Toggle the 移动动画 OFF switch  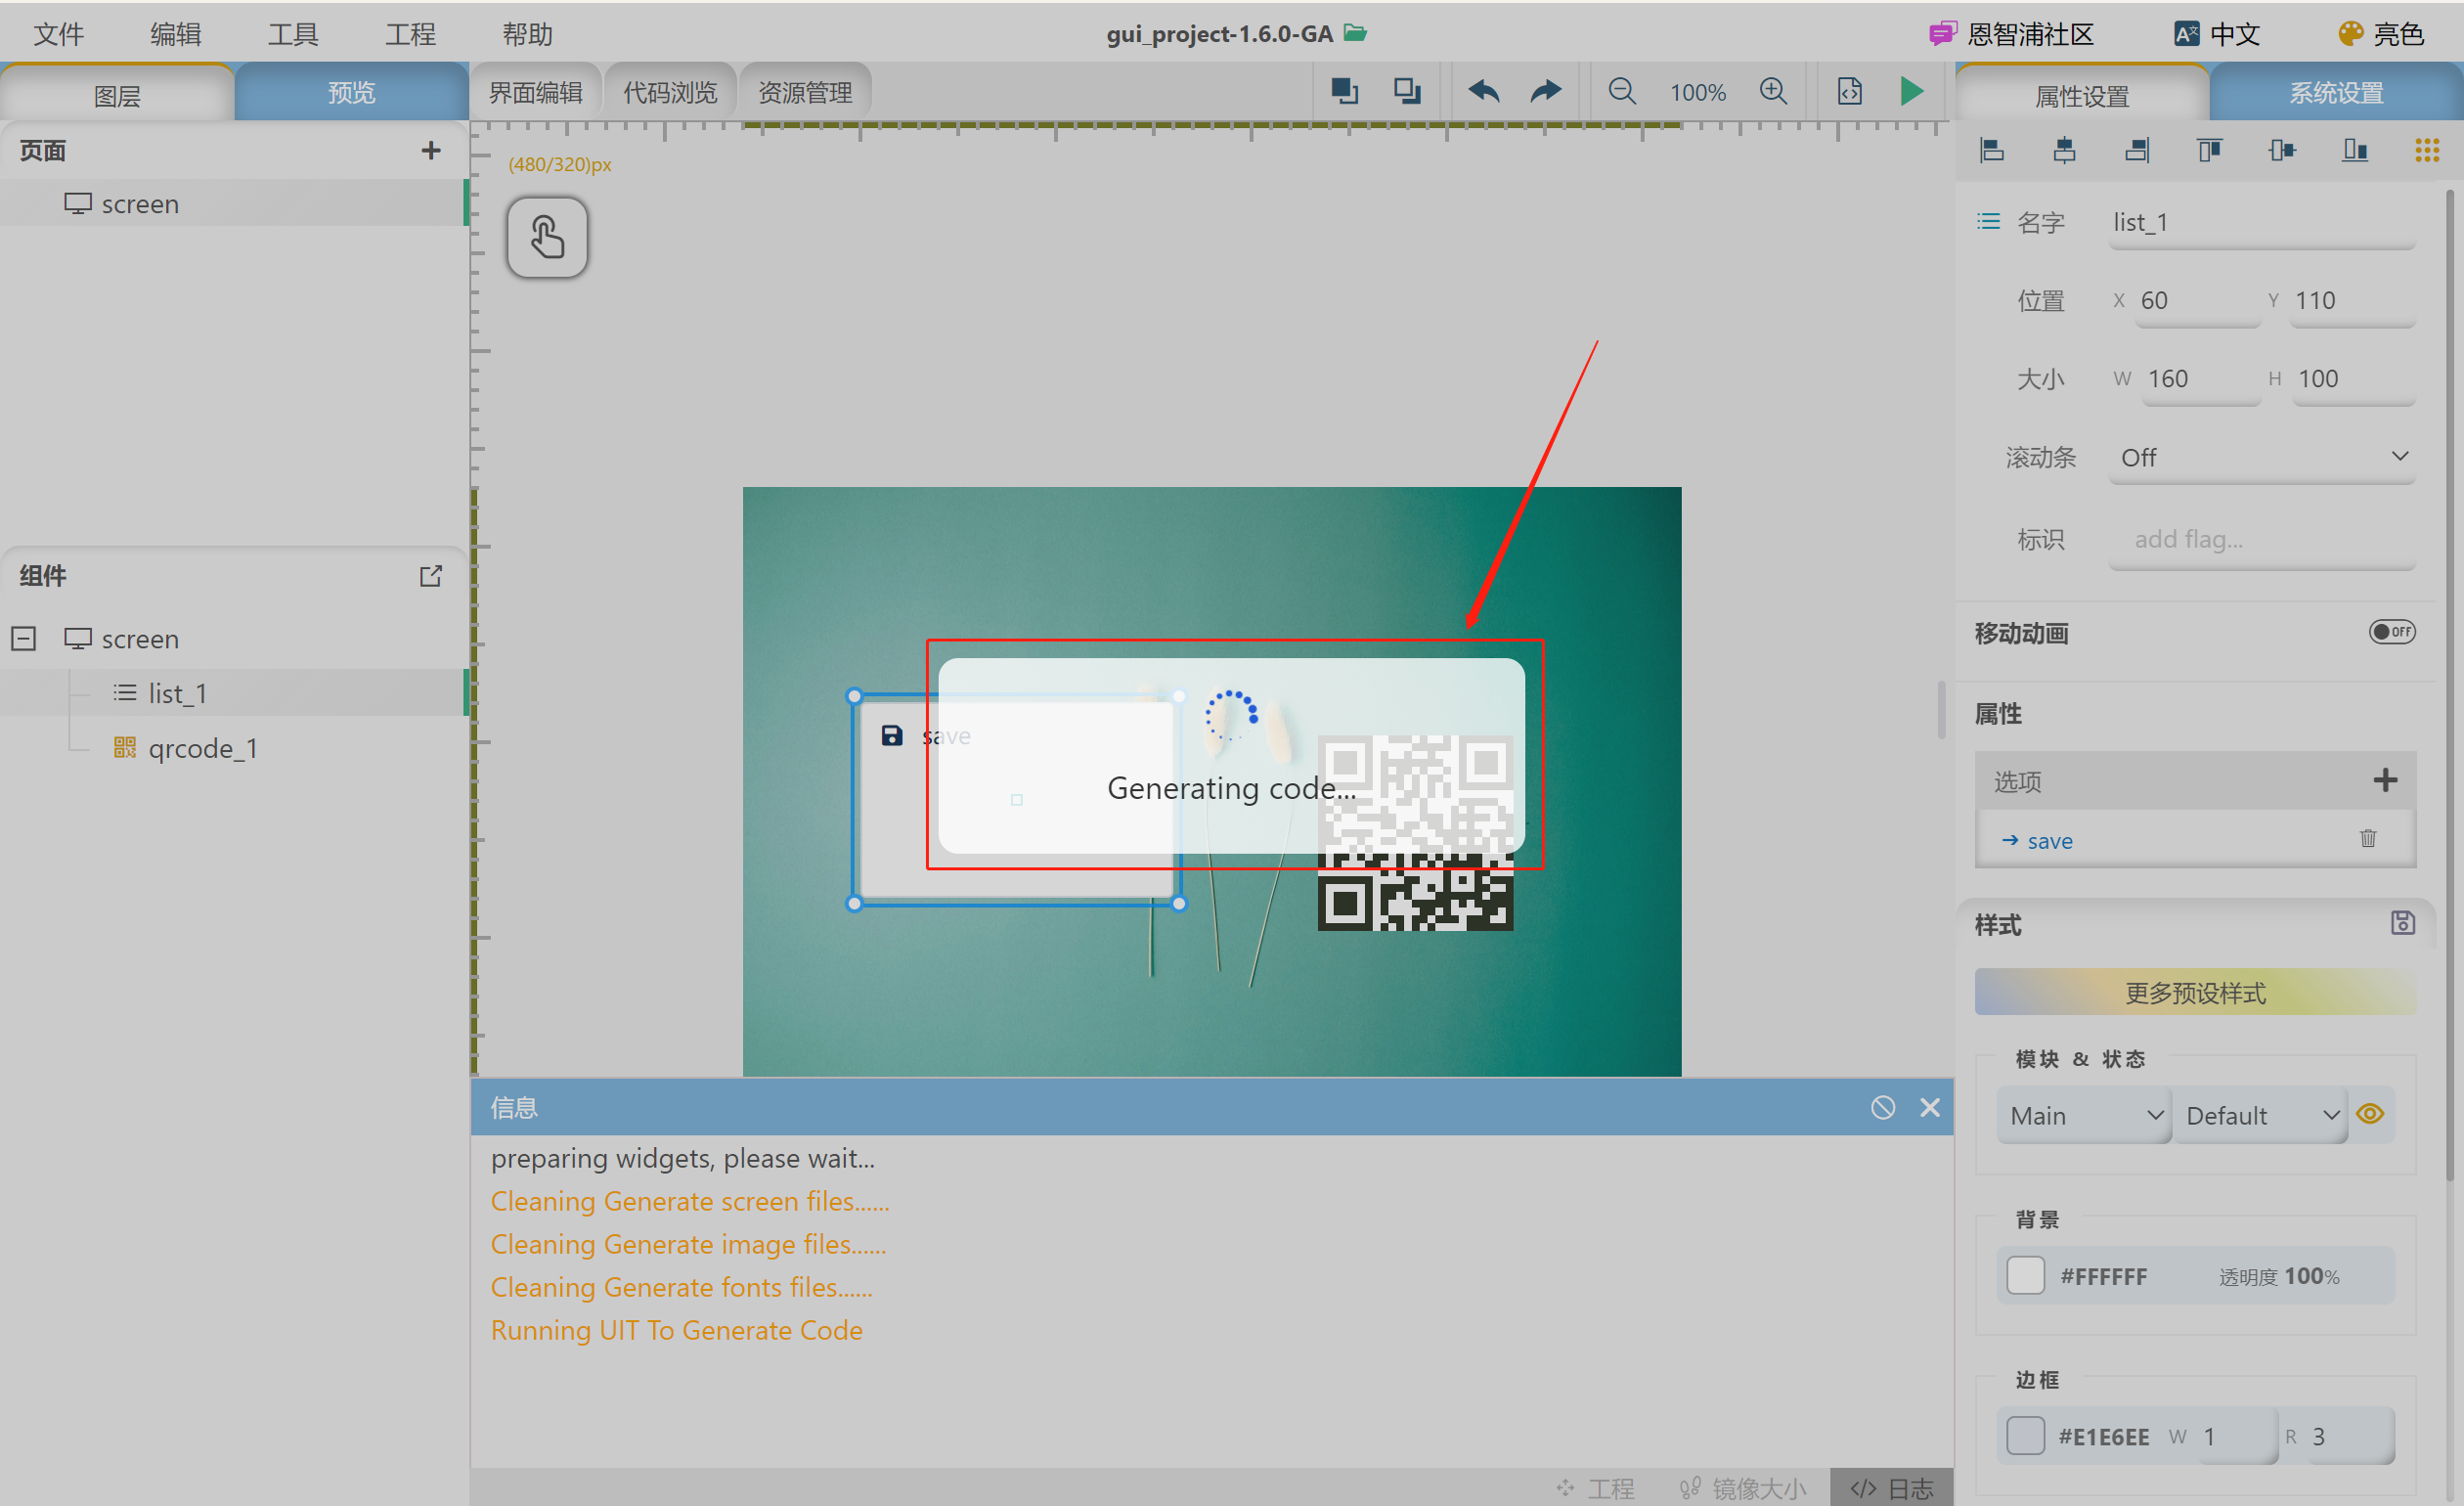tap(2392, 631)
